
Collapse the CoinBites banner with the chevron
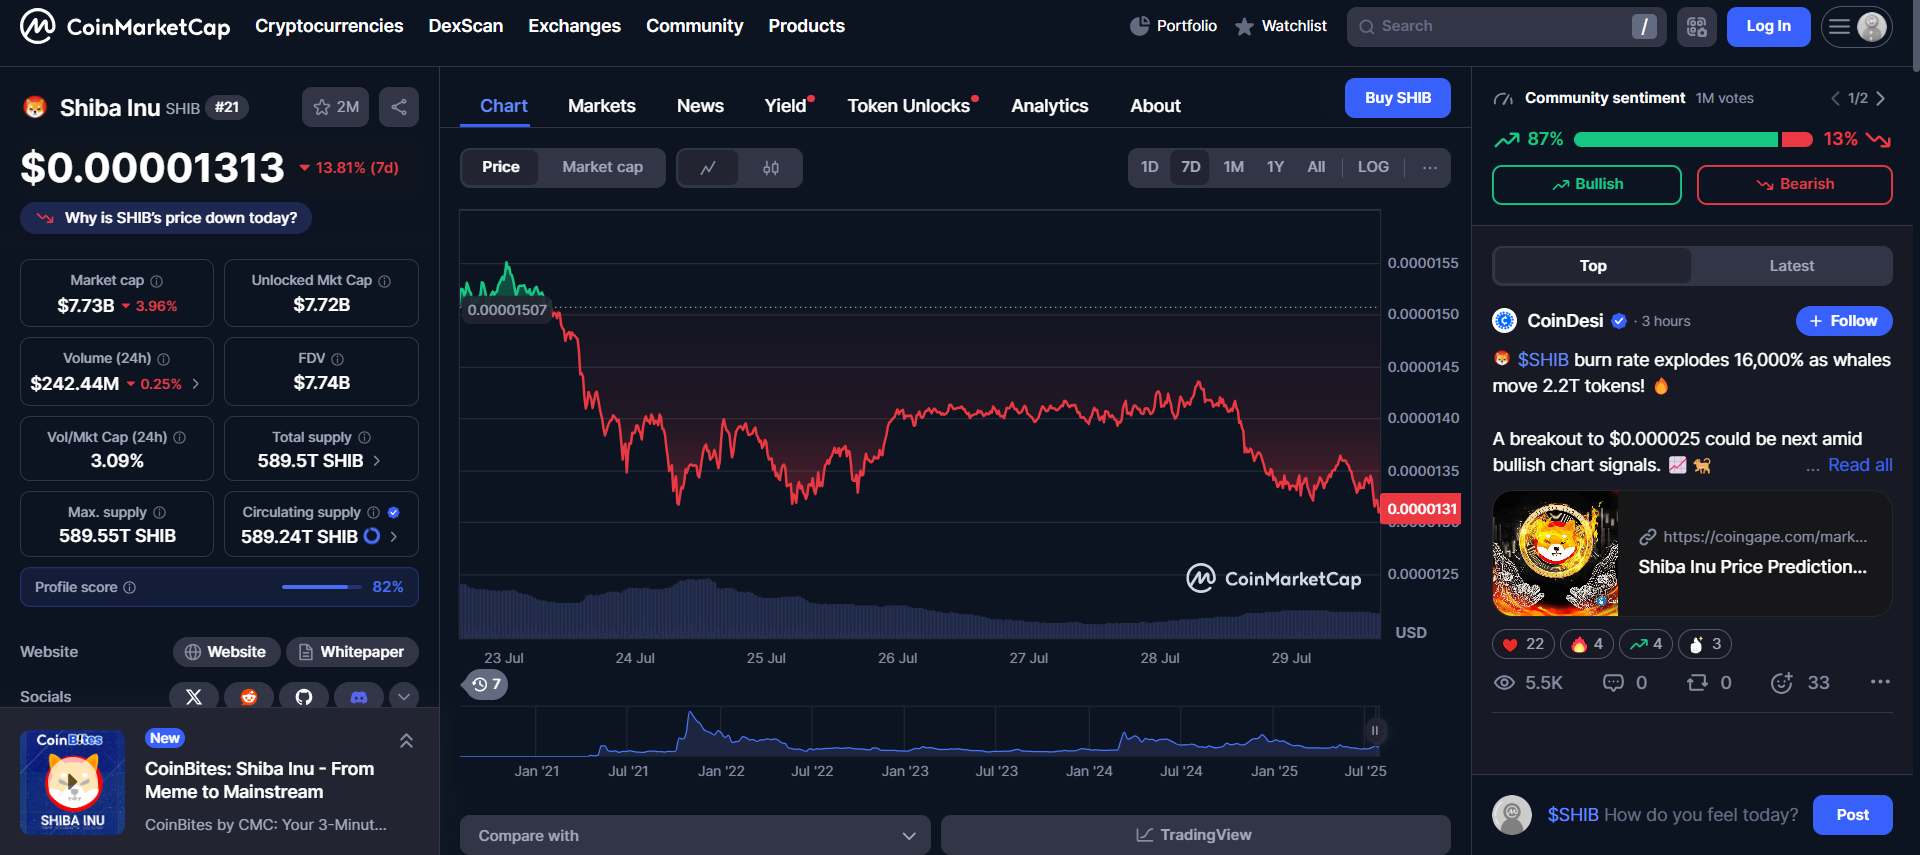point(406,741)
